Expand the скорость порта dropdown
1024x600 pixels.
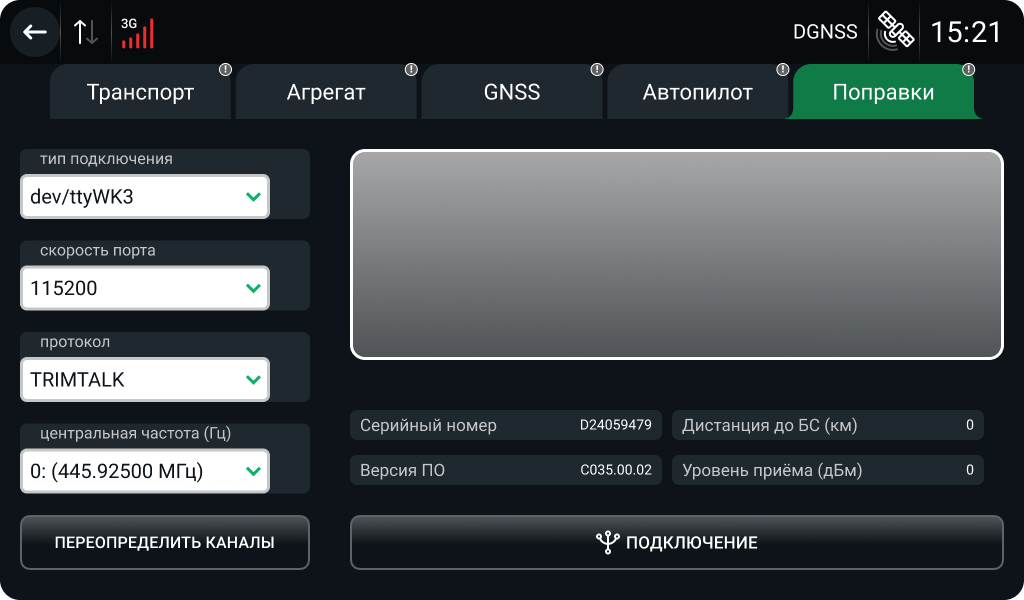pyautogui.click(x=145, y=289)
